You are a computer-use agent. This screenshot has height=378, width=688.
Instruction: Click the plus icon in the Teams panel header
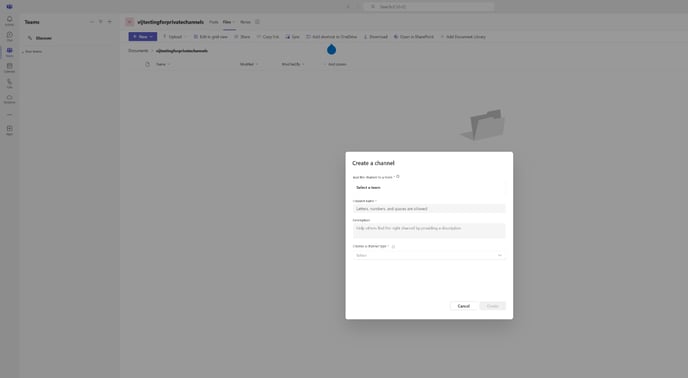point(110,22)
